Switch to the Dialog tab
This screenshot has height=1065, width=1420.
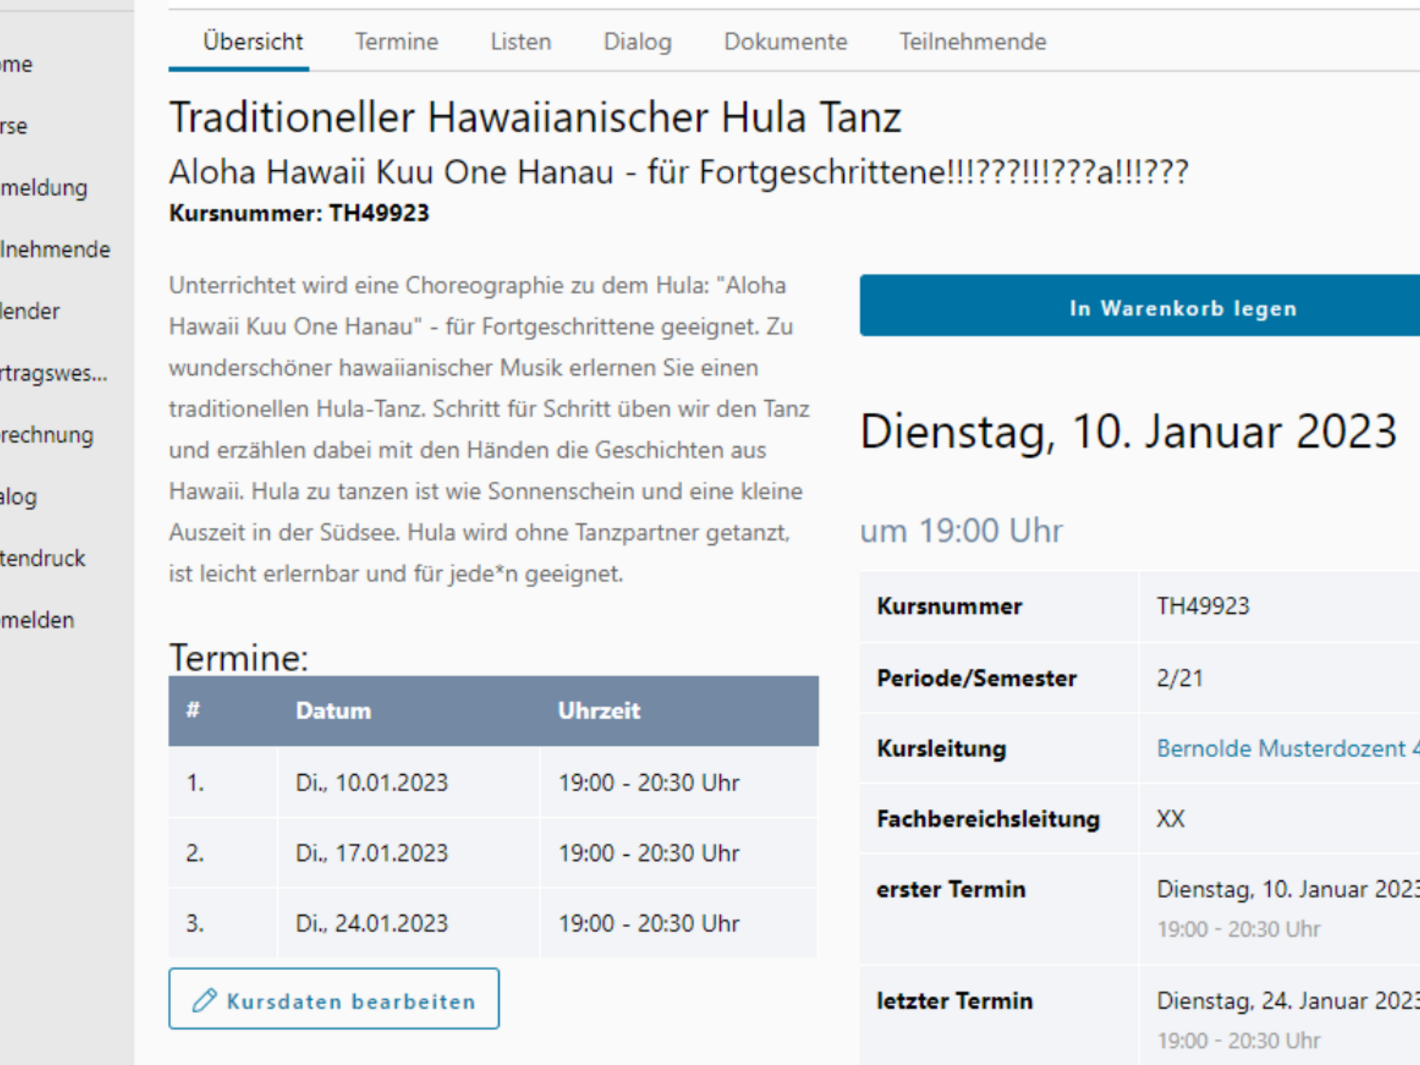click(637, 42)
